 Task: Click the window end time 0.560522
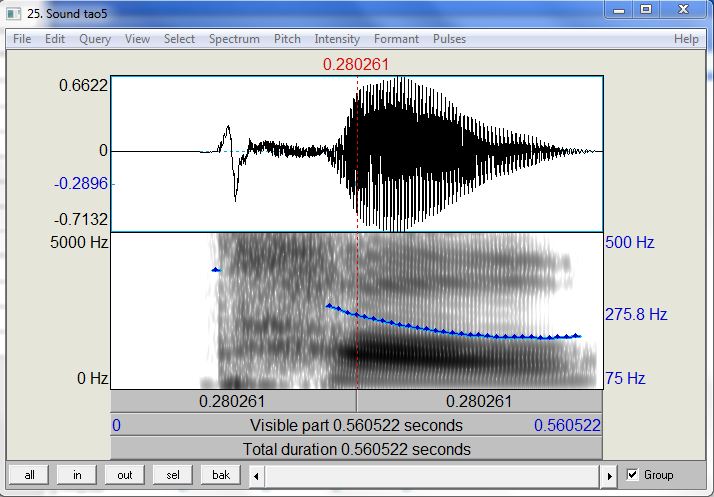pyautogui.click(x=567, y=425)
